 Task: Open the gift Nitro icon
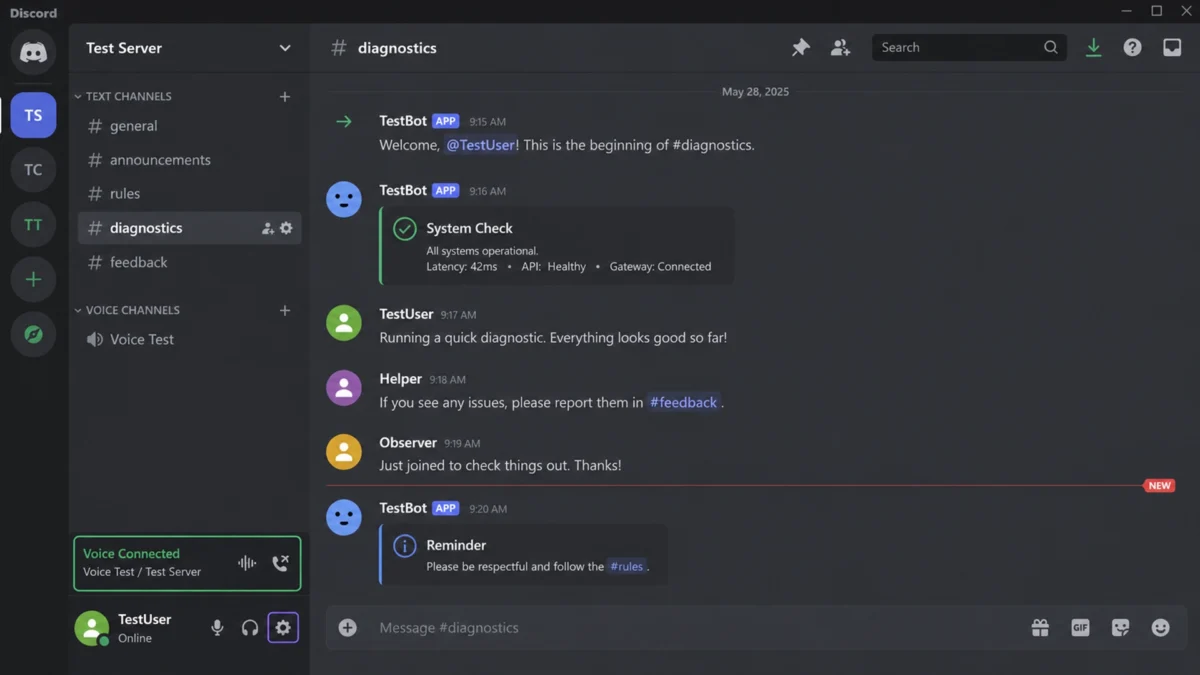click(1040, 627)
